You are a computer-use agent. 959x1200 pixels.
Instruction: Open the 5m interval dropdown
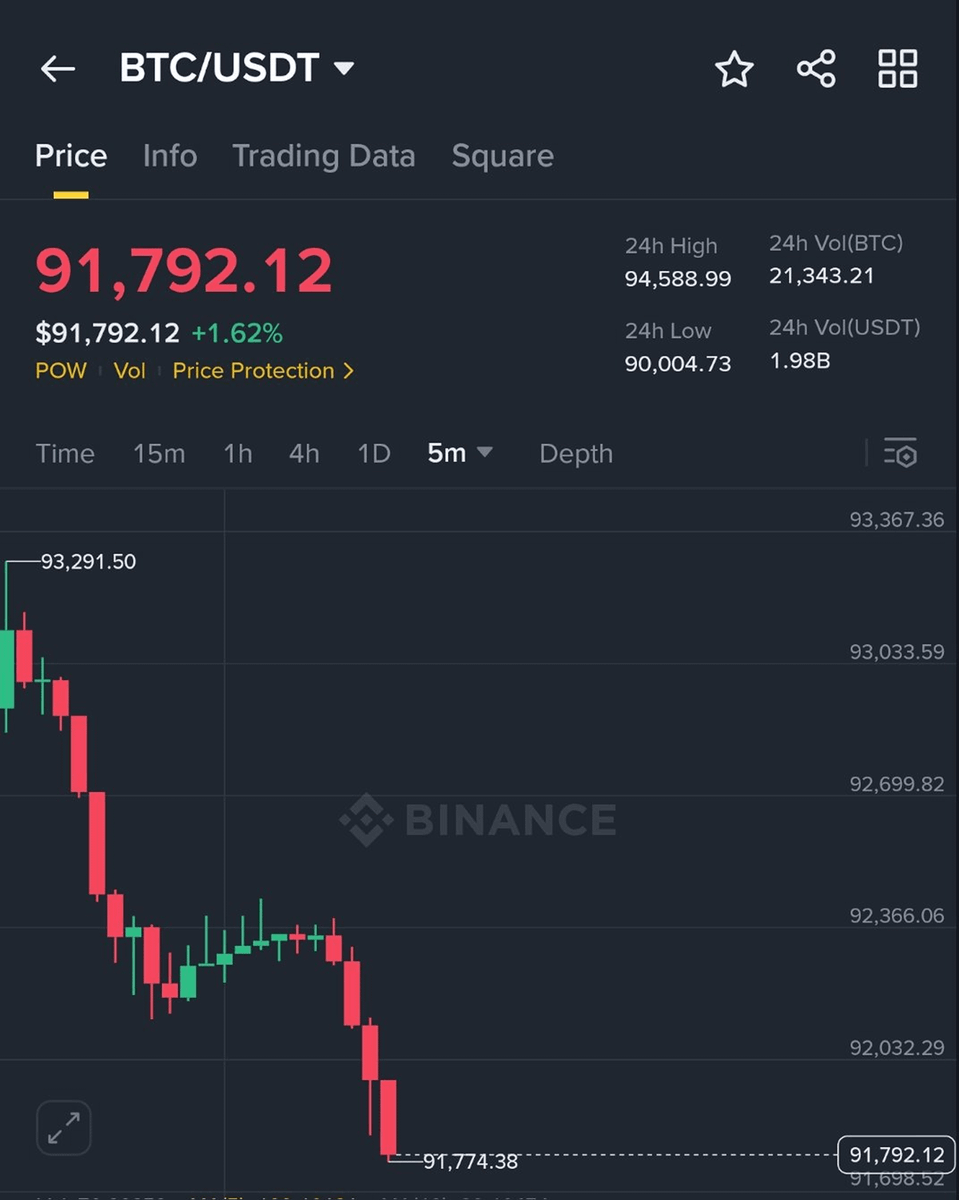[460, 453]
